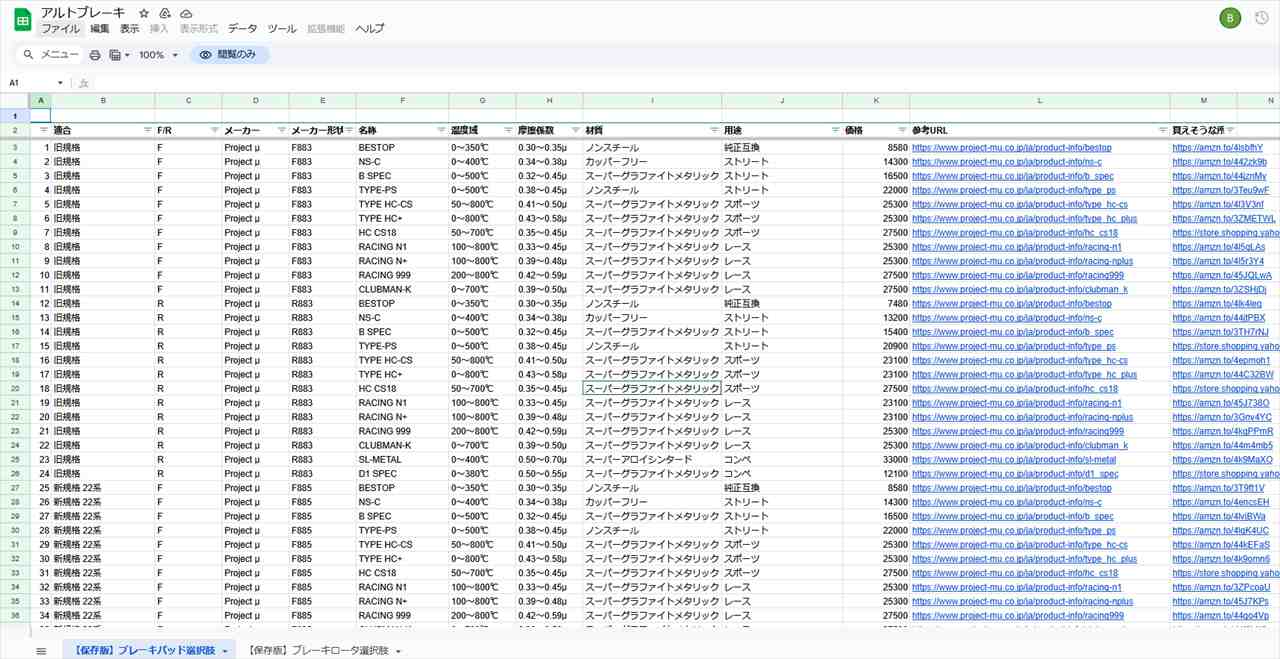Click the 買えそうな所 header cell
The height and width of the screenshot is (659, 1280).
click(1203, 131)
